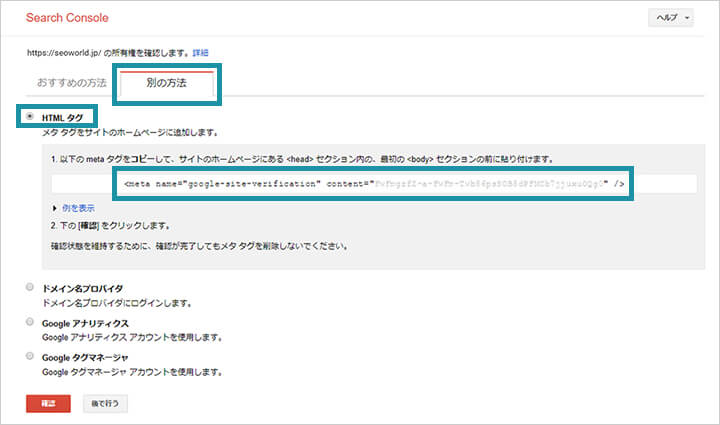The height and width of the screenshot is (425, 720).
Task: Click the 後で行う button
Action: click(105, 403)
